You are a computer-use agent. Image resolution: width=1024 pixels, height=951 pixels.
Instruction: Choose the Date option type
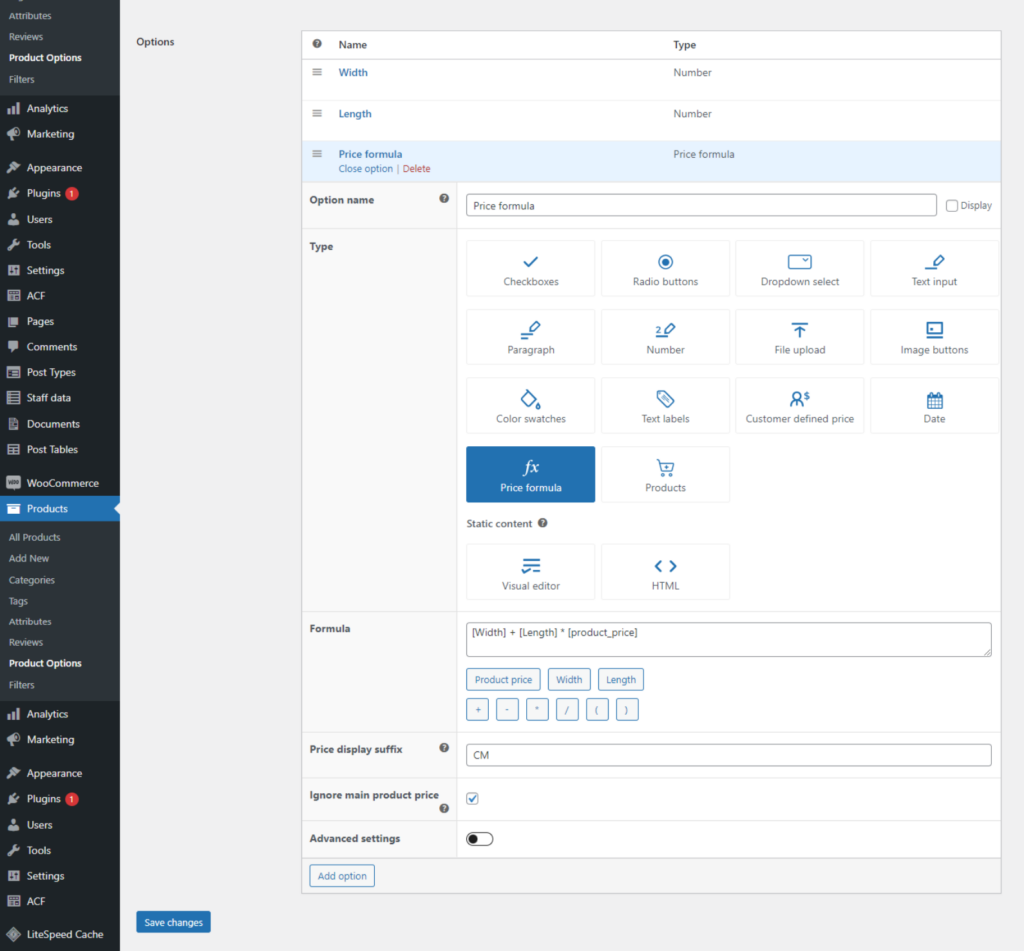(934, 405)
